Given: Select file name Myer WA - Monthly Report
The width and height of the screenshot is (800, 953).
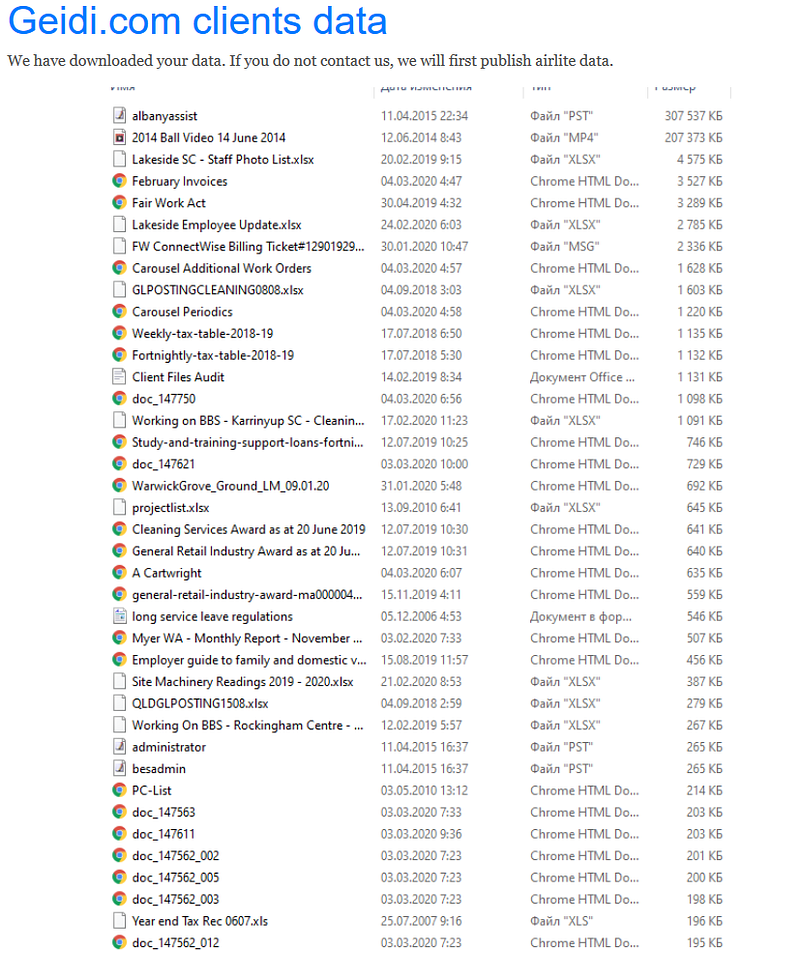Looking at the screenshot, I should click(x=247, y=638).
